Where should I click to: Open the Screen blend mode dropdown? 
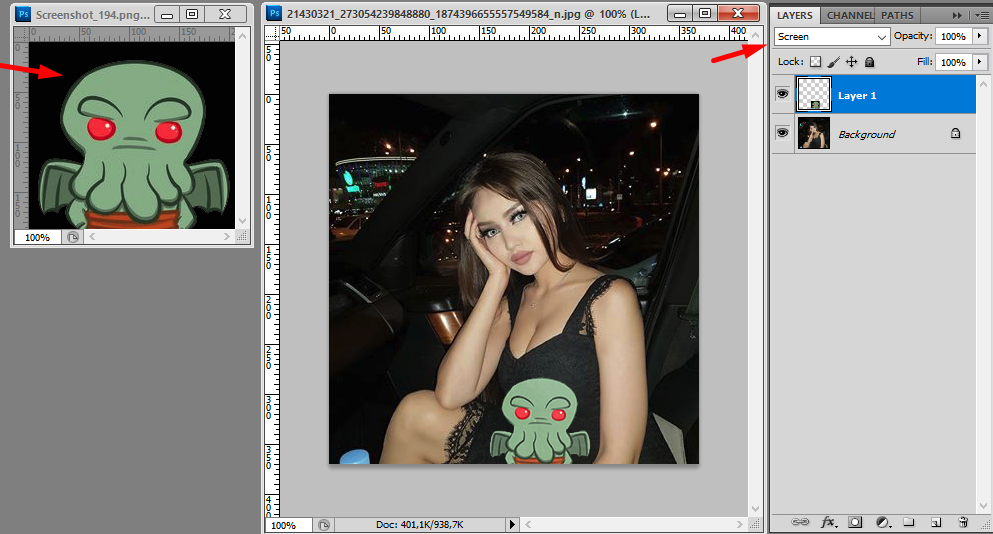tap(832, 37)
